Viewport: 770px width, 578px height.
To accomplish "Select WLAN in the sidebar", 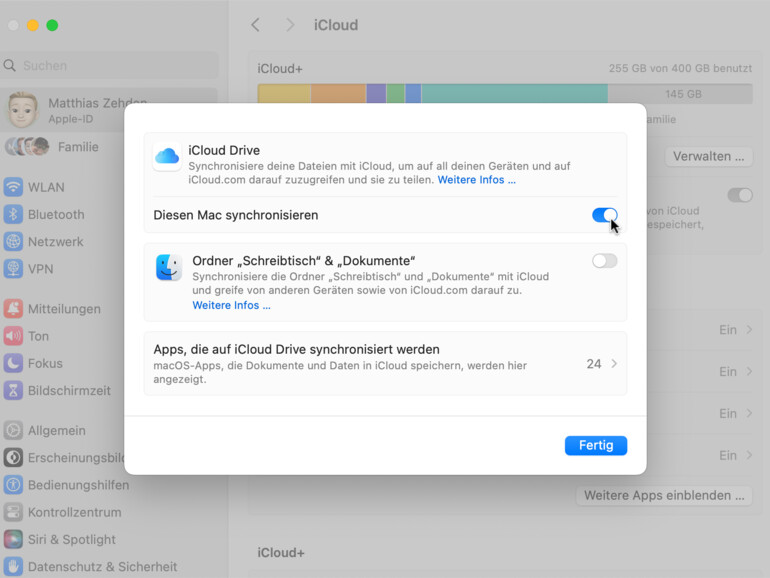I will pos(46,187).
